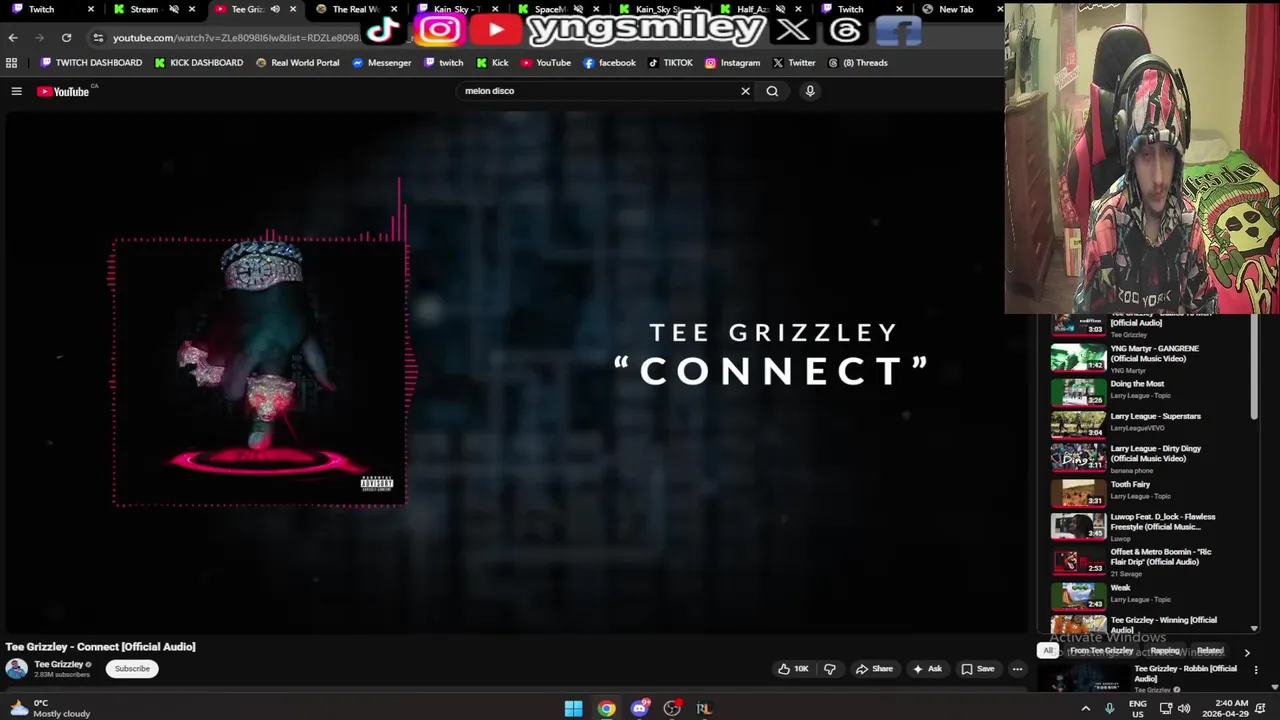Open the YouTube bookmark in the bookmarks bar
This screenshot has width=1280, height=720.
(x=546, y=63)
